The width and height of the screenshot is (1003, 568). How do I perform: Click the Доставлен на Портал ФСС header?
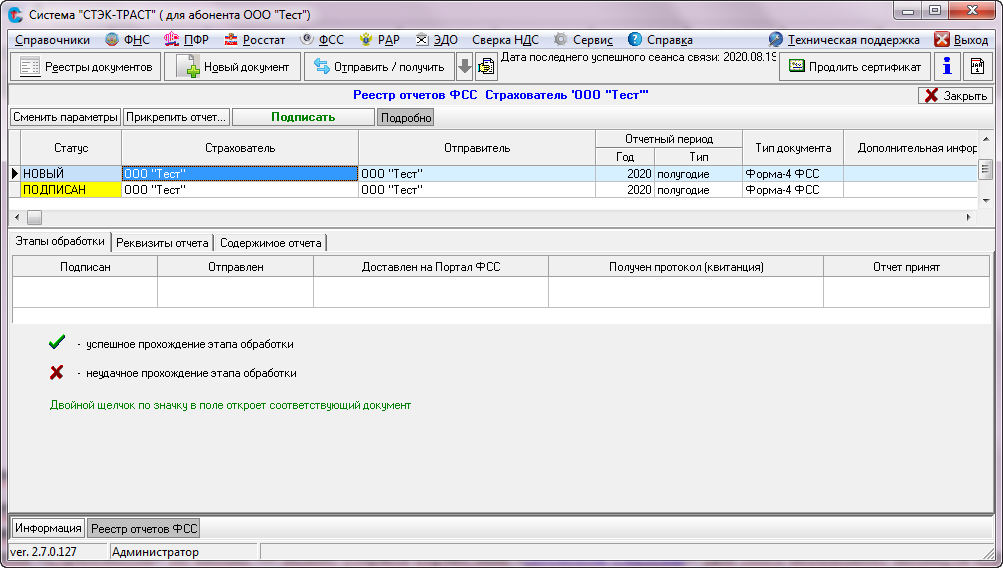(x=431, y=267)
